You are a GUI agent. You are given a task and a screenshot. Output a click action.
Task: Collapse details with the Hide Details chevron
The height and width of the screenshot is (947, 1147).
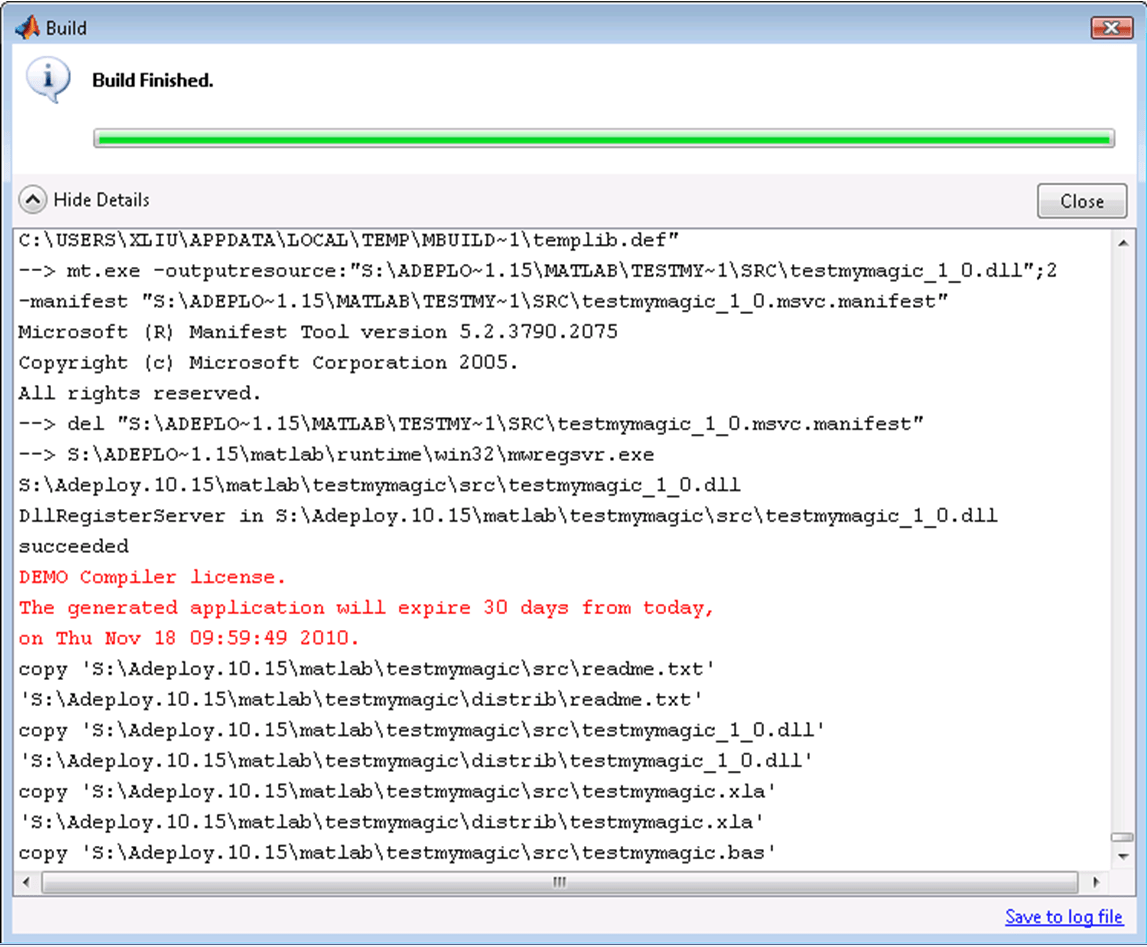32,200
